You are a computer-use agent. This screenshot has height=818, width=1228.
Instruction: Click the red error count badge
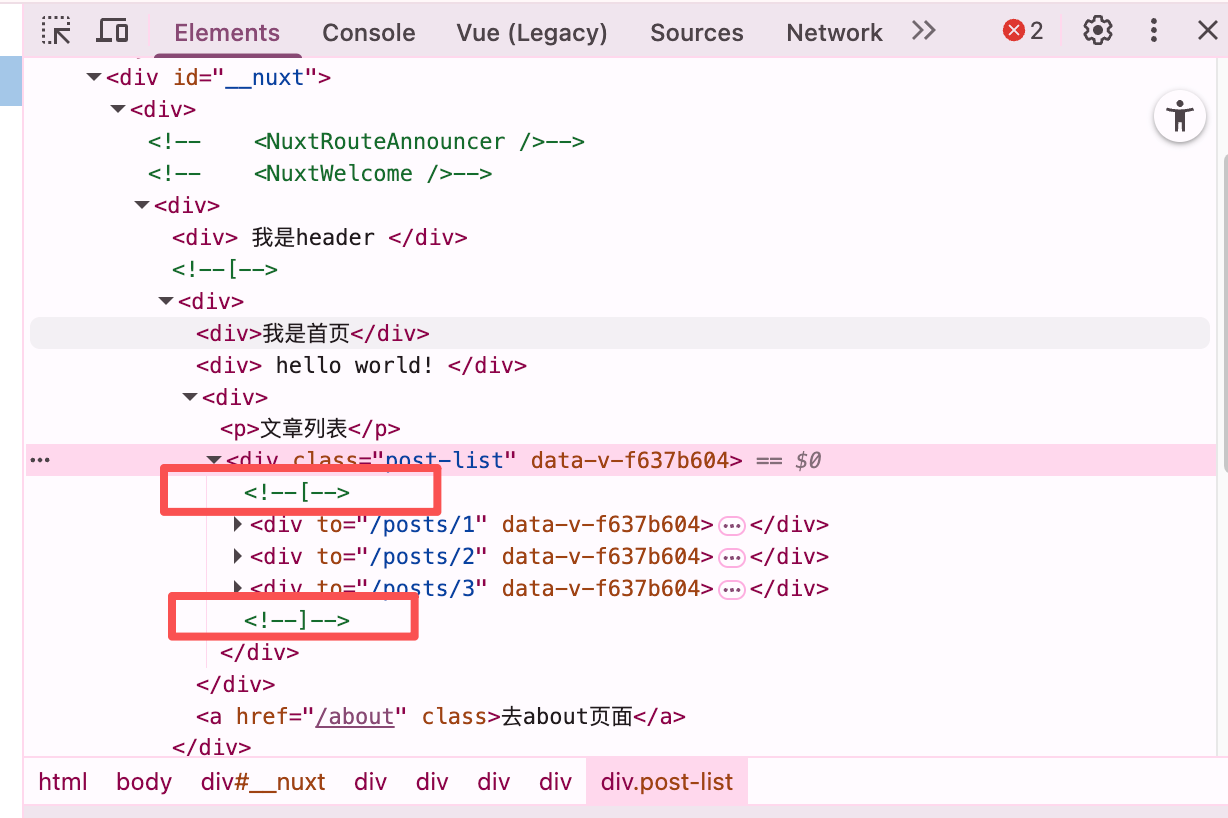pyautogui.click(x=1023, y=31)
